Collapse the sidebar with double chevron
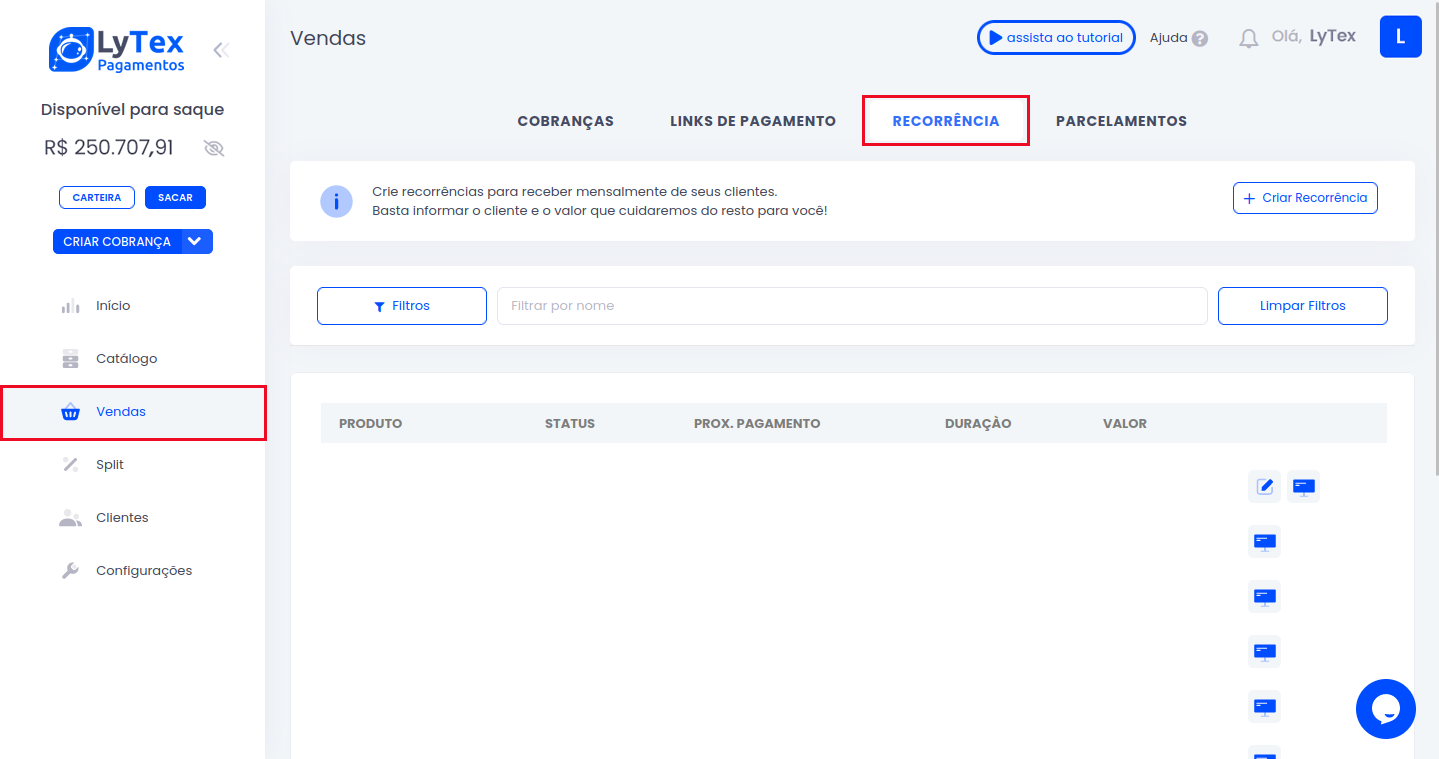1439x759 pixels. (221, 50)
